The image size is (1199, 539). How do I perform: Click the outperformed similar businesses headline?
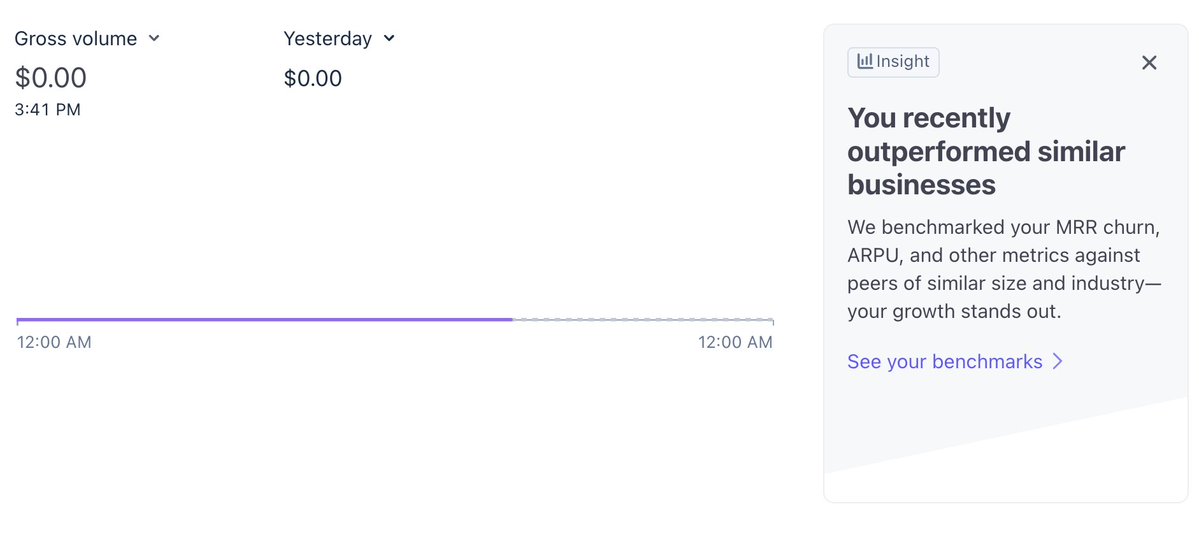click(986, 151)
